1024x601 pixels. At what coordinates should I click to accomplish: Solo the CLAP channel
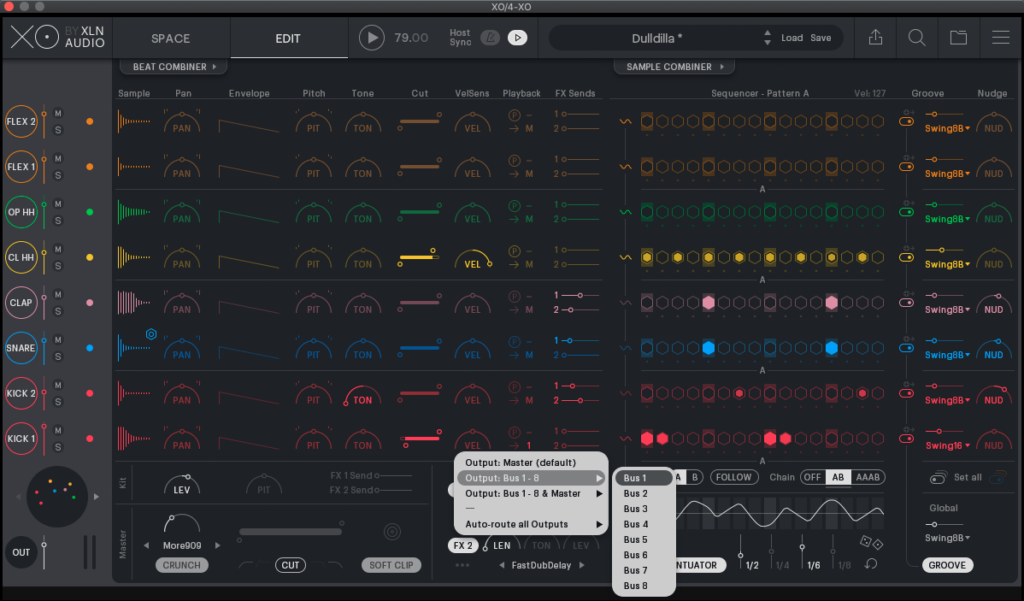click(58, 310)
